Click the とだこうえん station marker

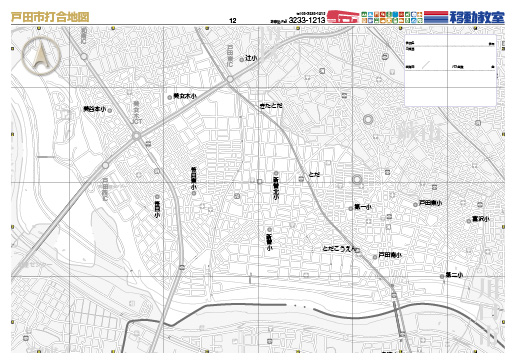pyautogui.click(x=358, y=250)
